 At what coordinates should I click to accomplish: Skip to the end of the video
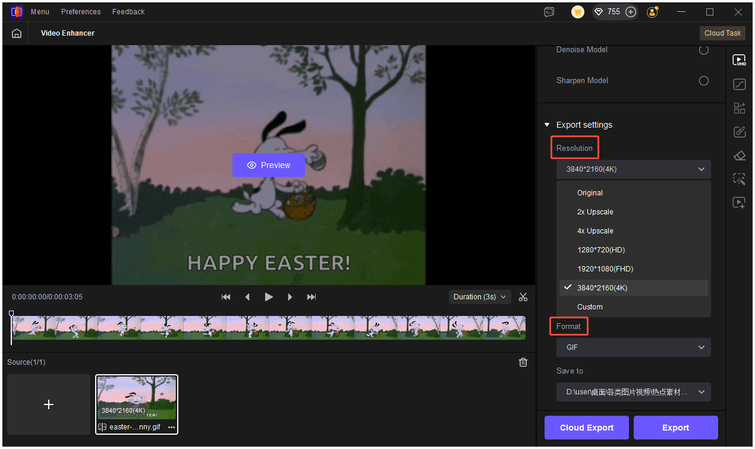click(x=312, y=297)
